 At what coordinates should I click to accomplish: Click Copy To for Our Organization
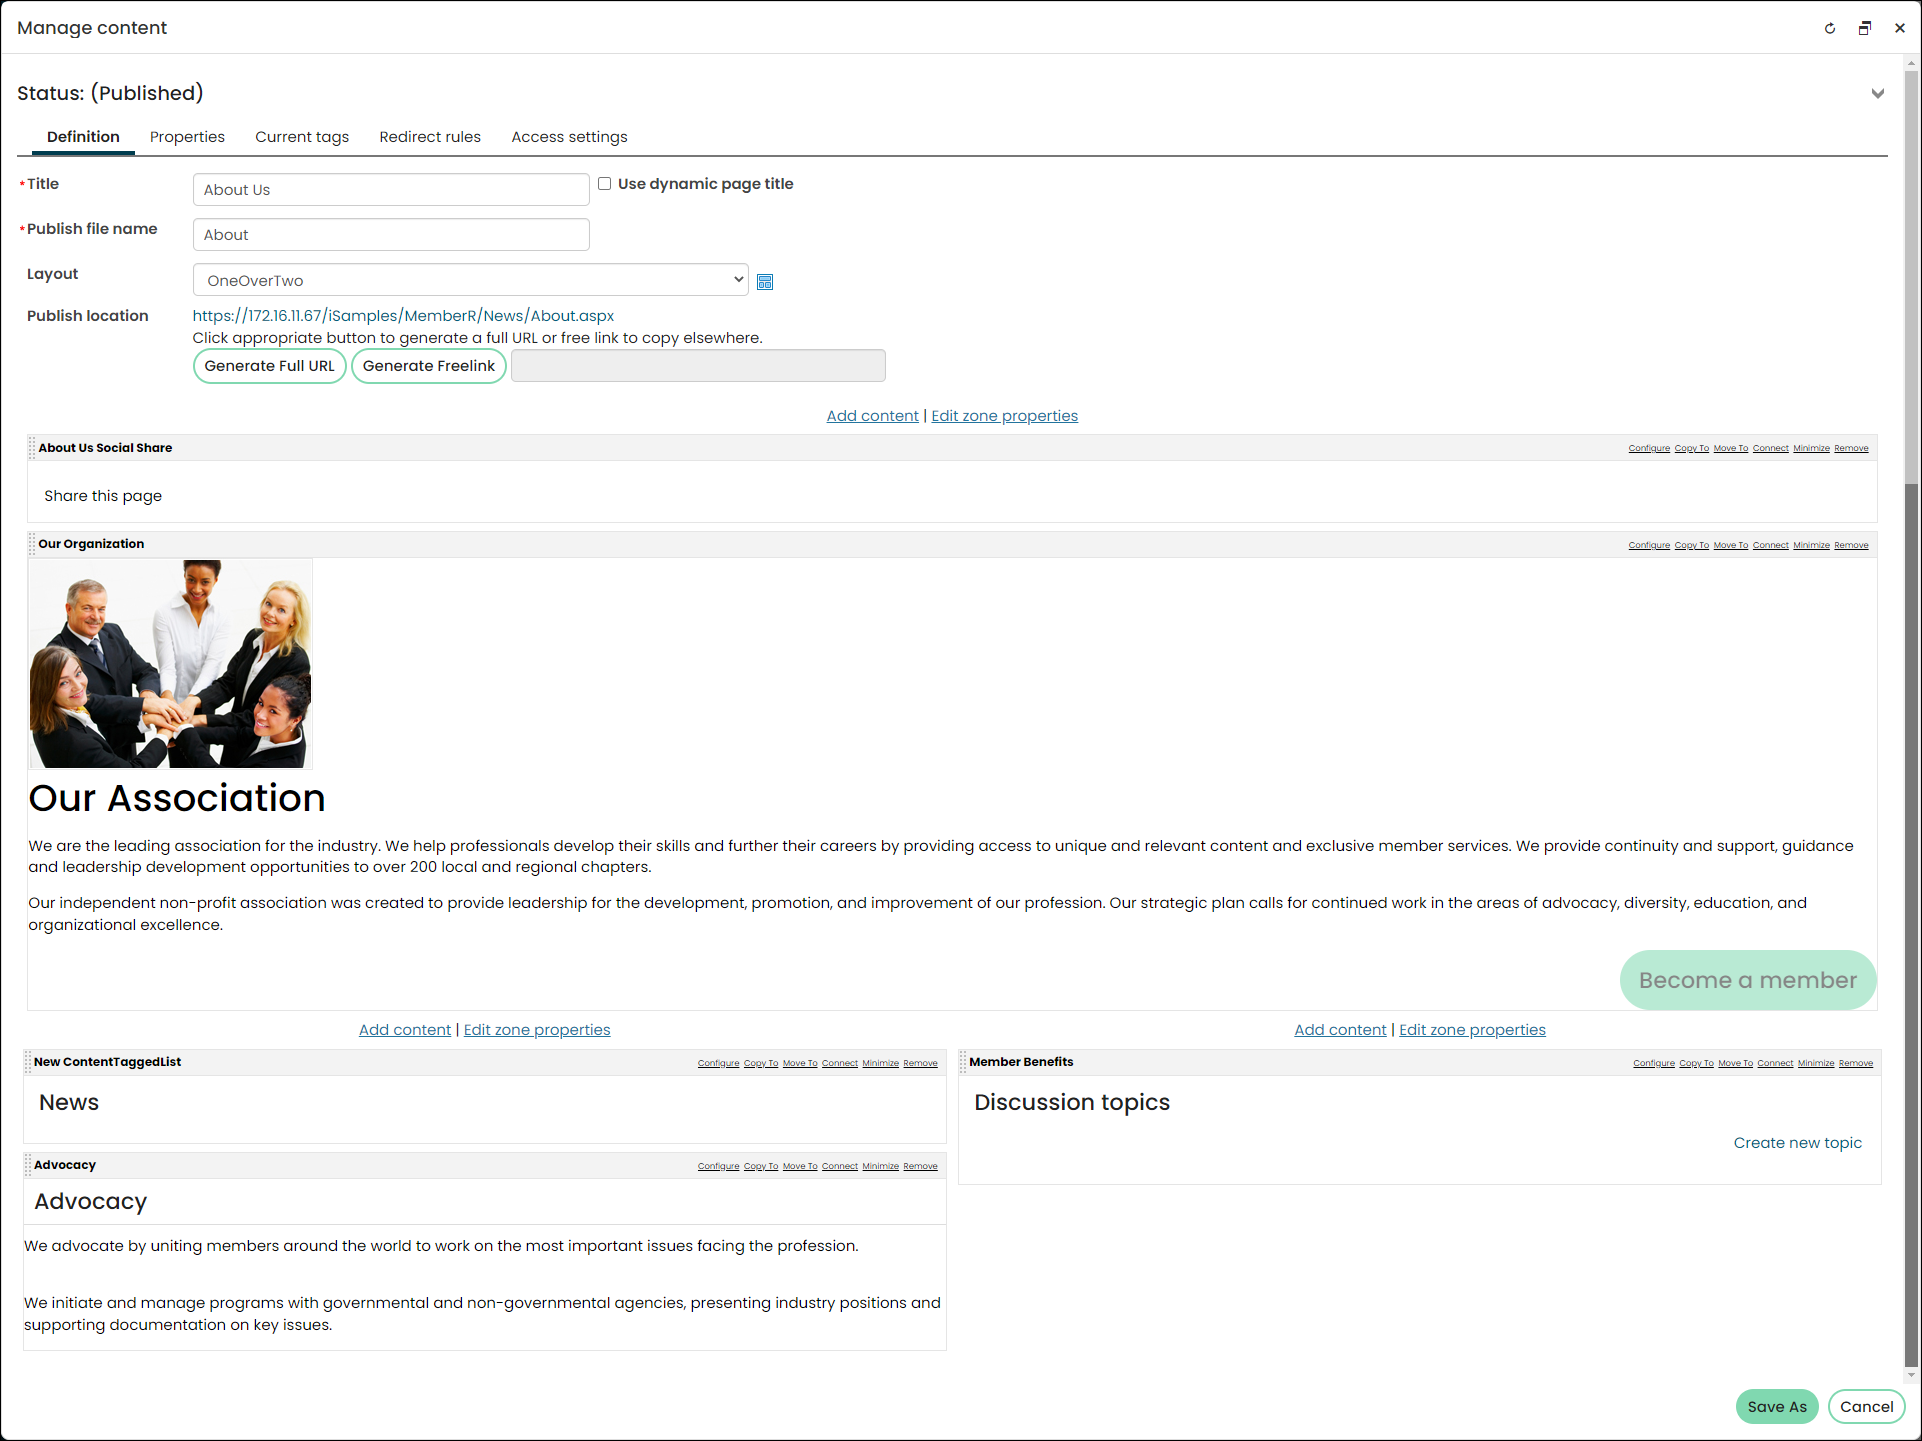coord(1692,545)
